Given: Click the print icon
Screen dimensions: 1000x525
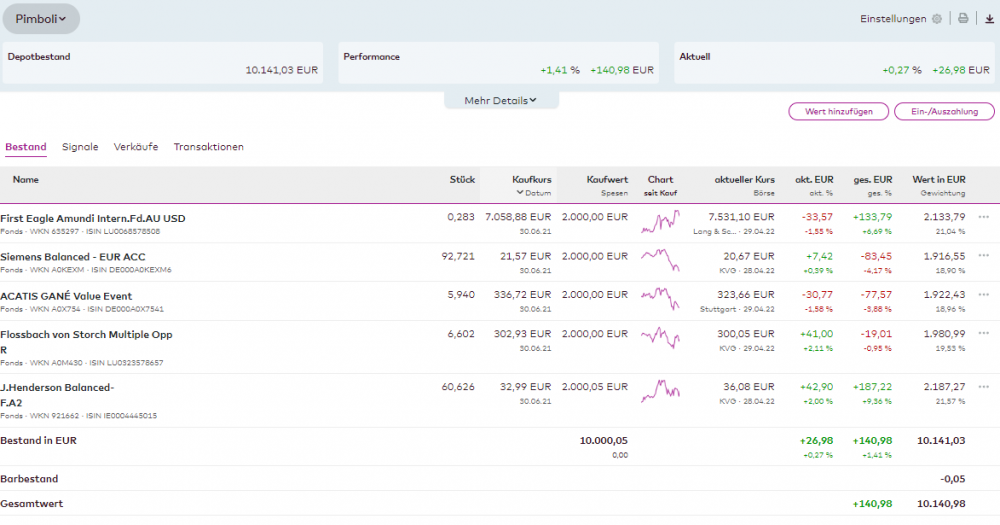Looking at the screenshot, I should [963, 18].
